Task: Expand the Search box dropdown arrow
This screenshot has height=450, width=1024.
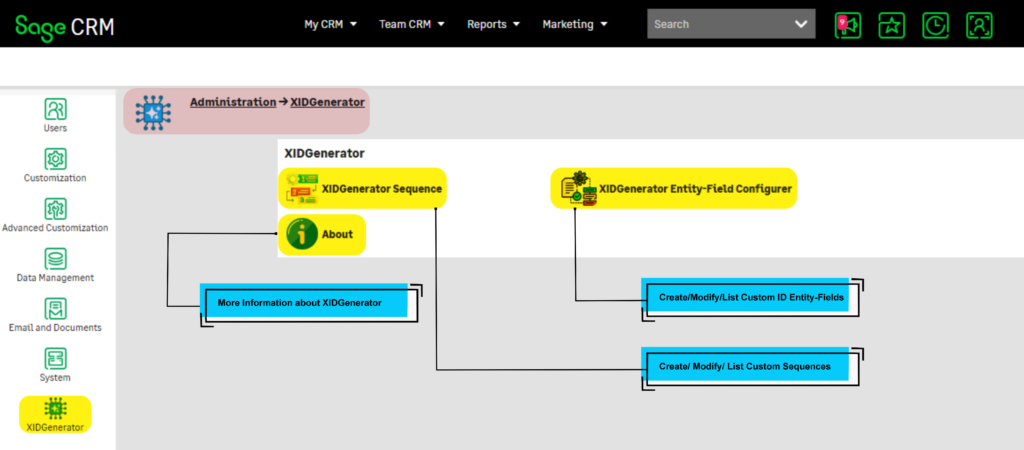Action: point(800,24)
